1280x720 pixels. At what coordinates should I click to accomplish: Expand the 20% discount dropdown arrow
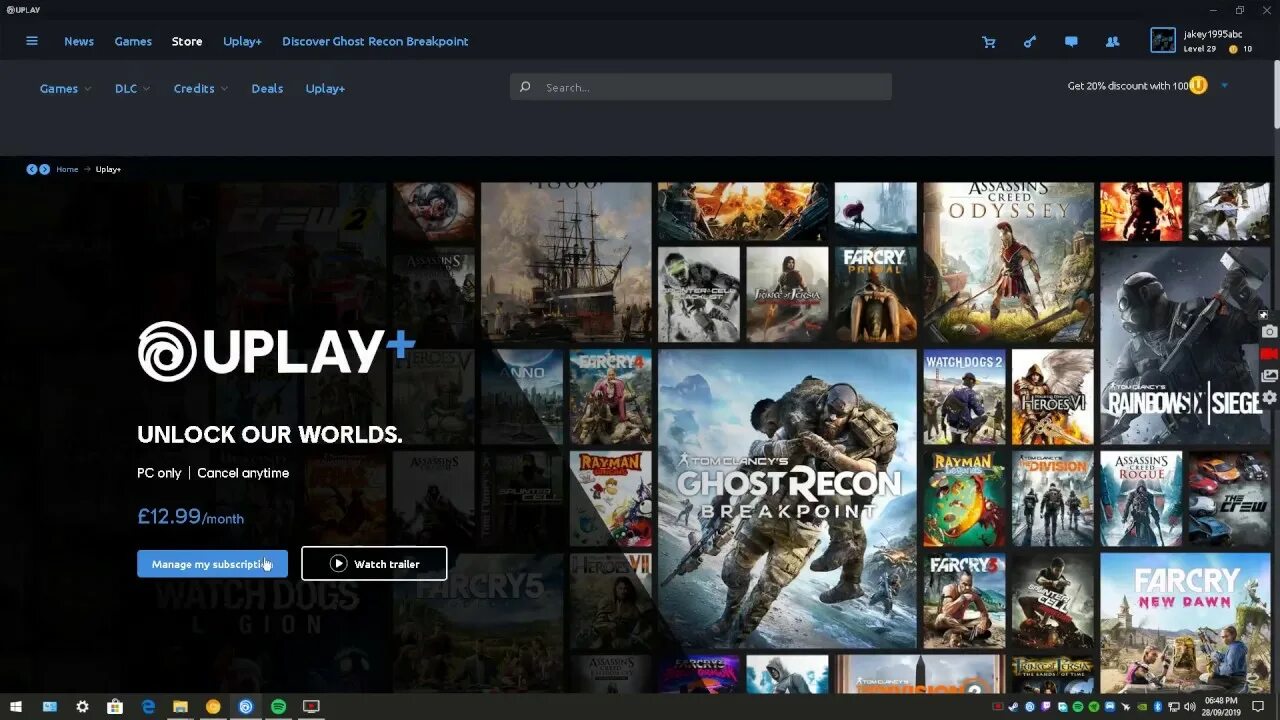[1224, 86]
